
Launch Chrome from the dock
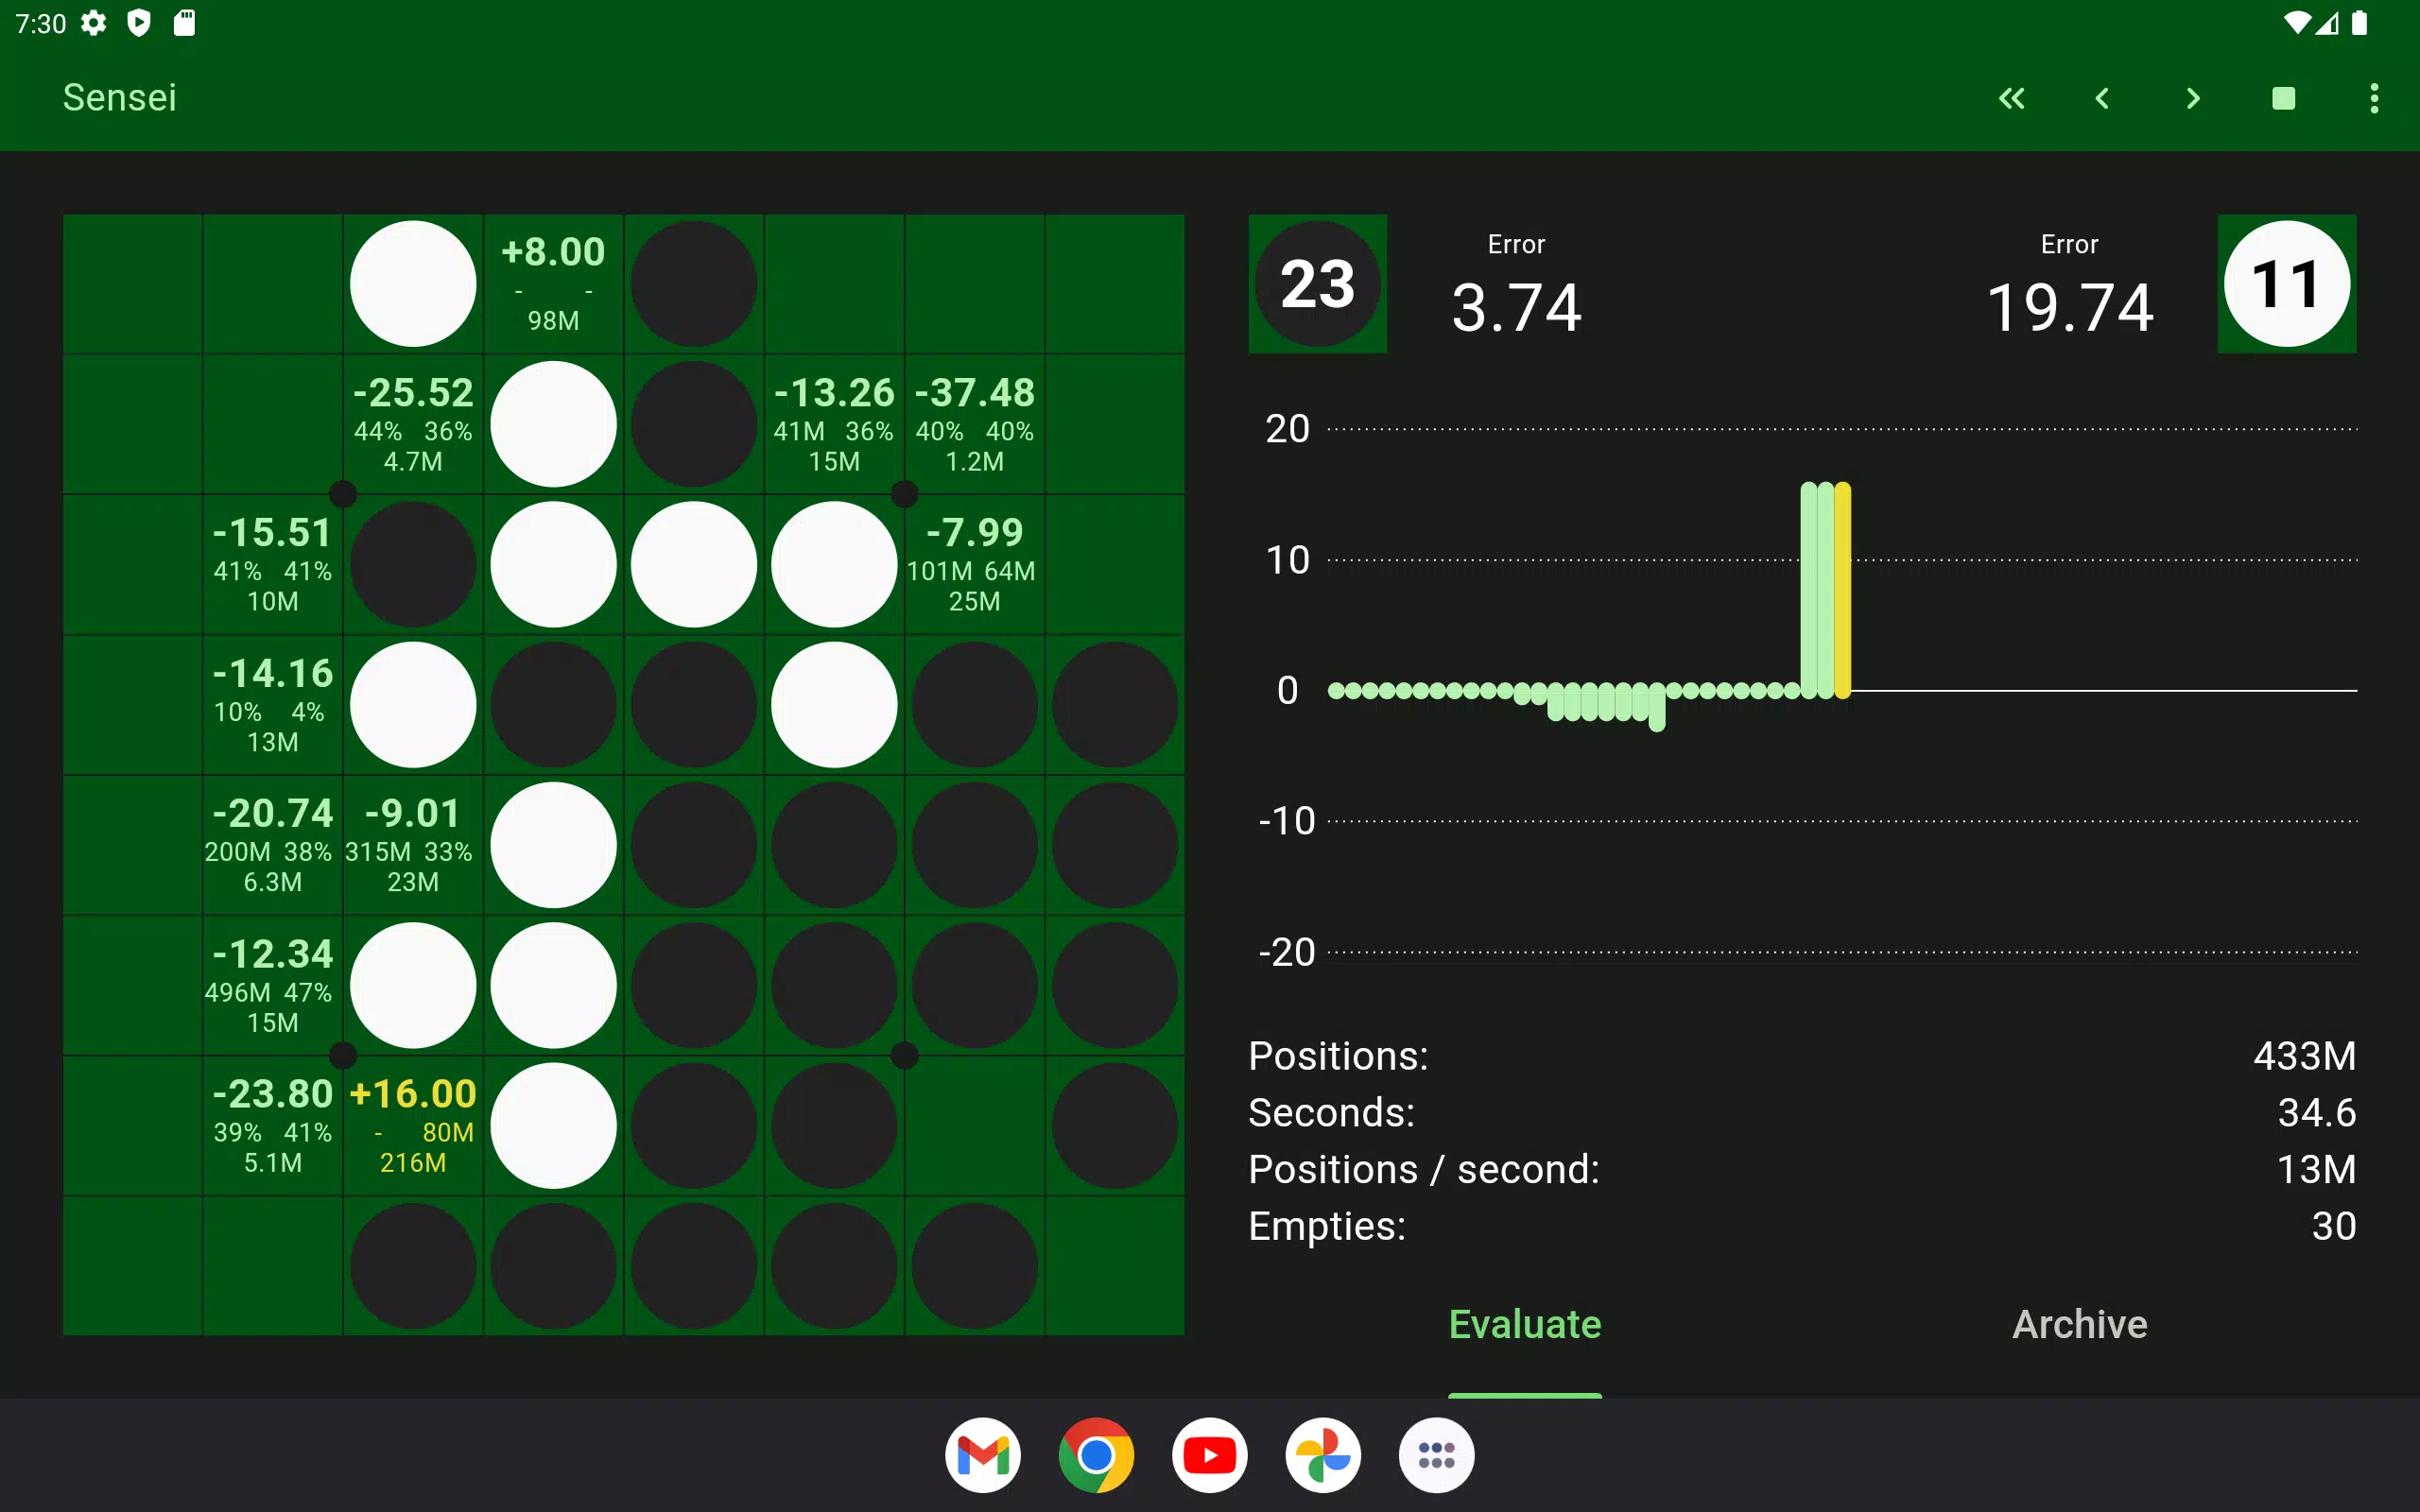tap(1096, 1455)
